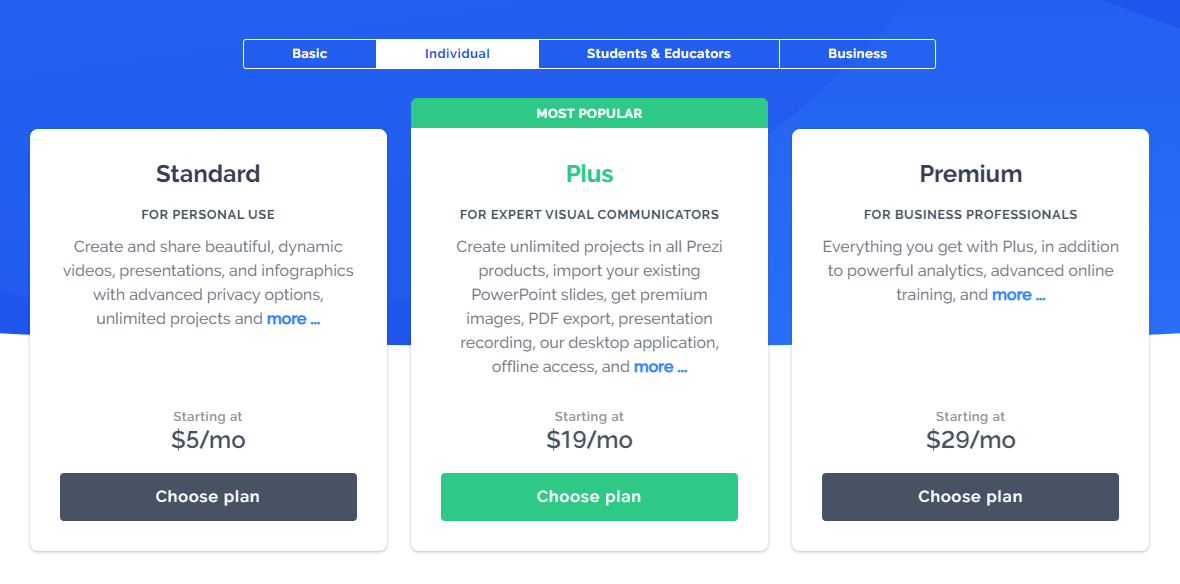Click the "For Business Professionals" subtitle
The width and height of the screenshot is (1180, 584).
(970, 214)
